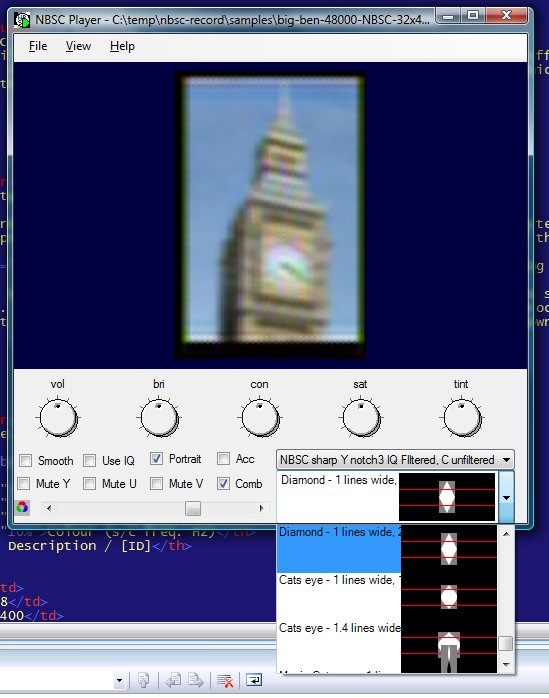Open the View menu
Image resolution: width=549 pixels, height=698 pixels.
(78, 46)
